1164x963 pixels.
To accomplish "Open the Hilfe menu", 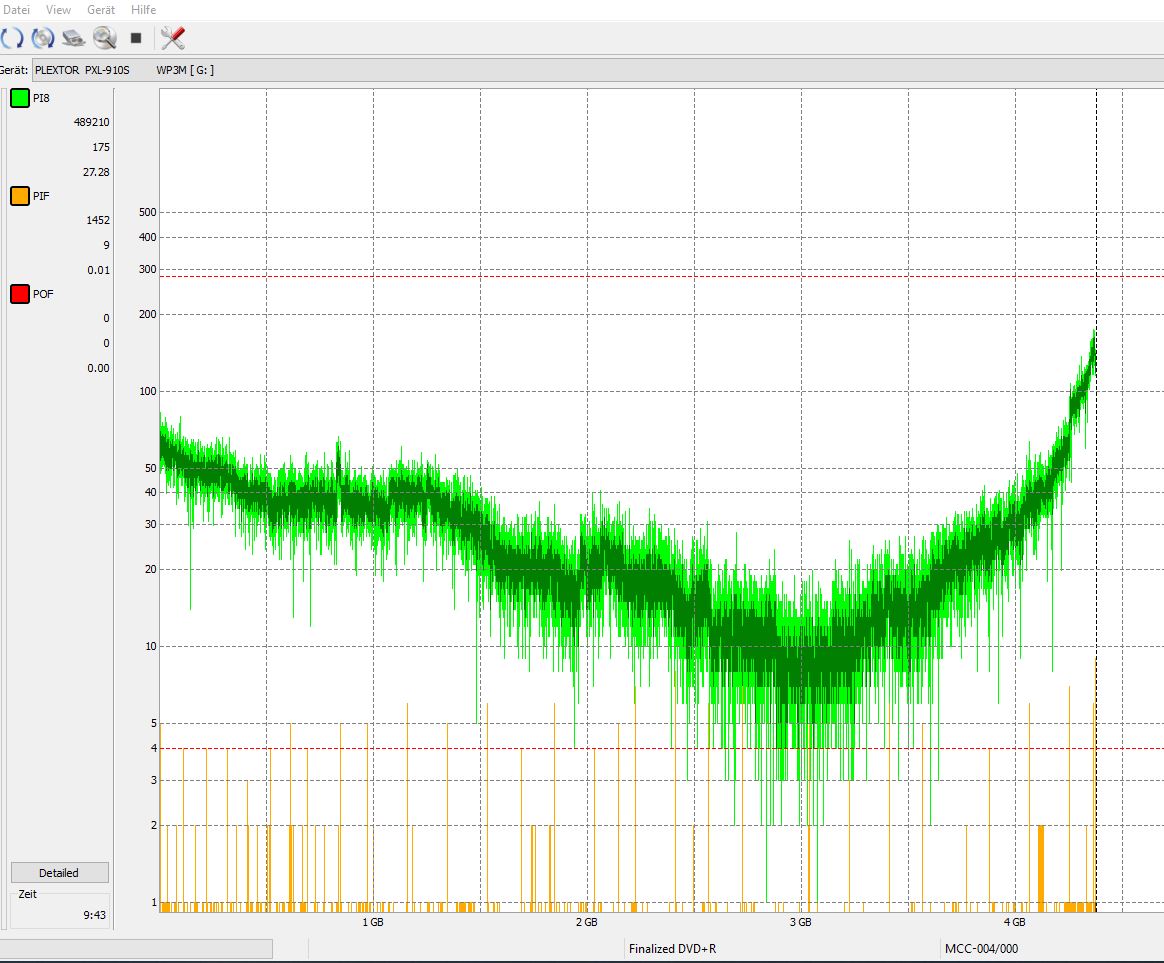I will tap(143, 10).
